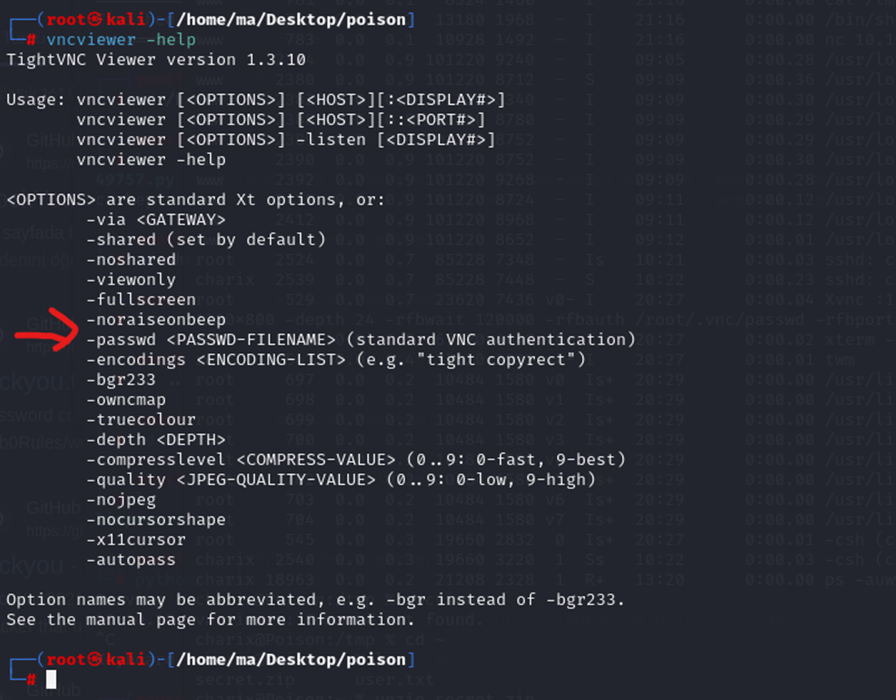Click the -autopass option text
896x700 pixels.
coord(130,560)
